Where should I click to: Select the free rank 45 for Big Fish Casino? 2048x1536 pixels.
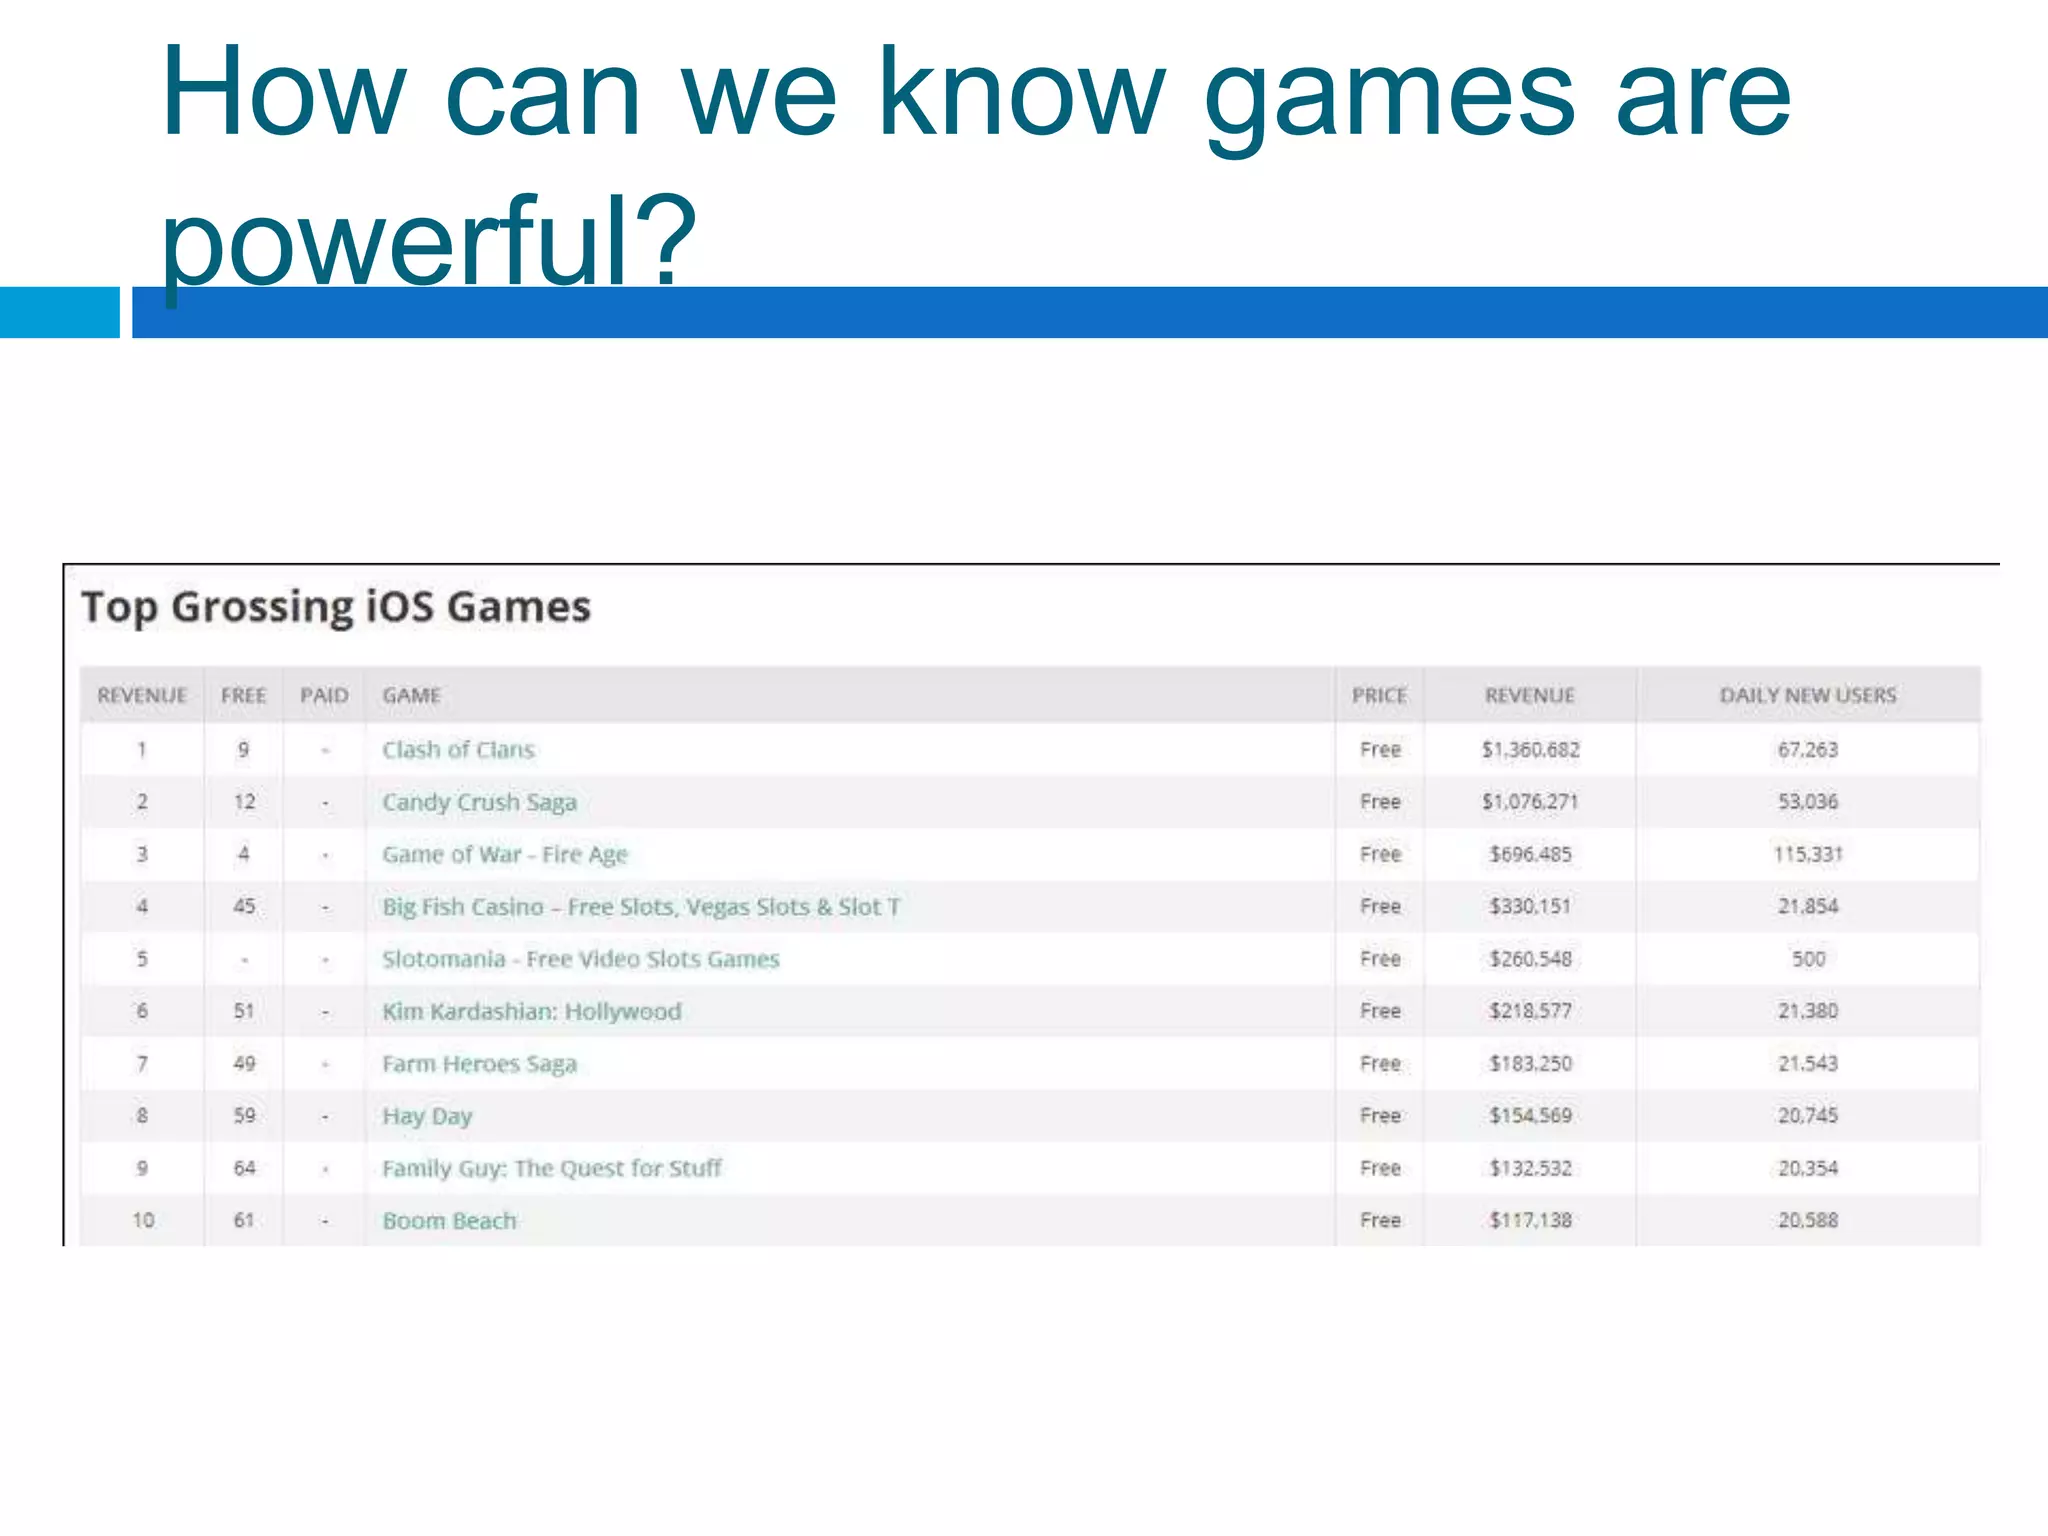[244, 906]
